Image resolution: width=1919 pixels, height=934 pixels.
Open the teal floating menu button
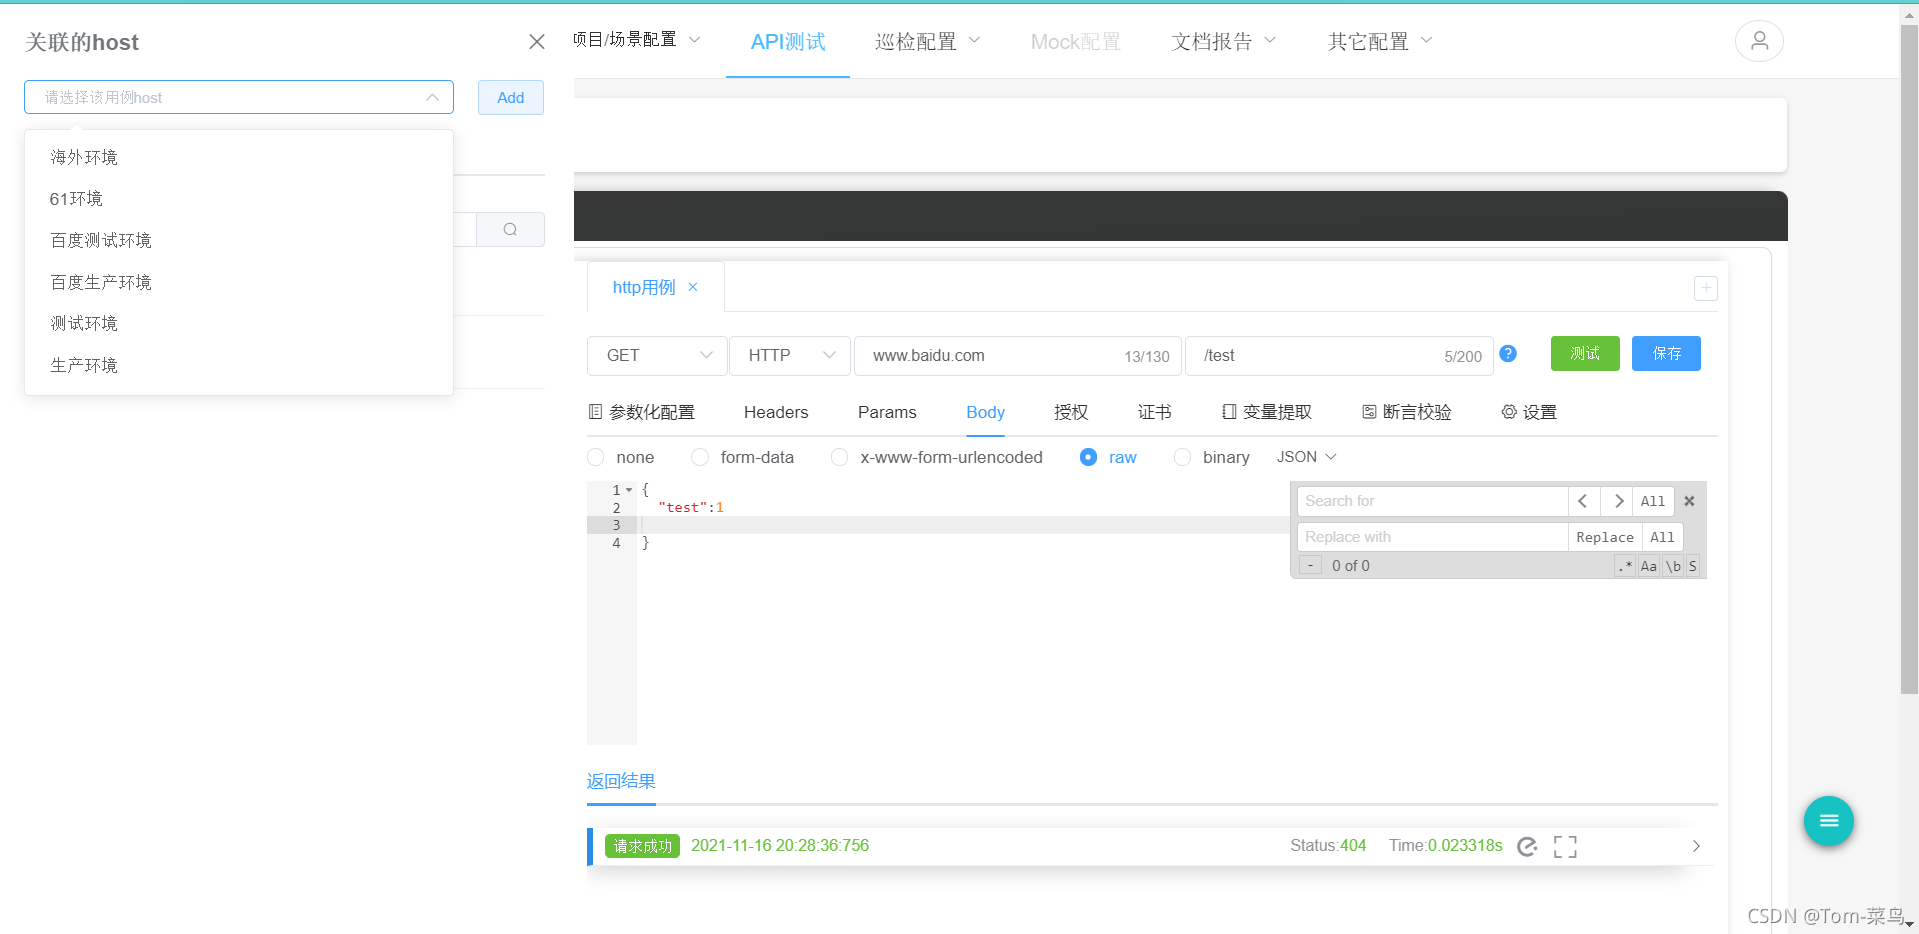pos(1829,821)
